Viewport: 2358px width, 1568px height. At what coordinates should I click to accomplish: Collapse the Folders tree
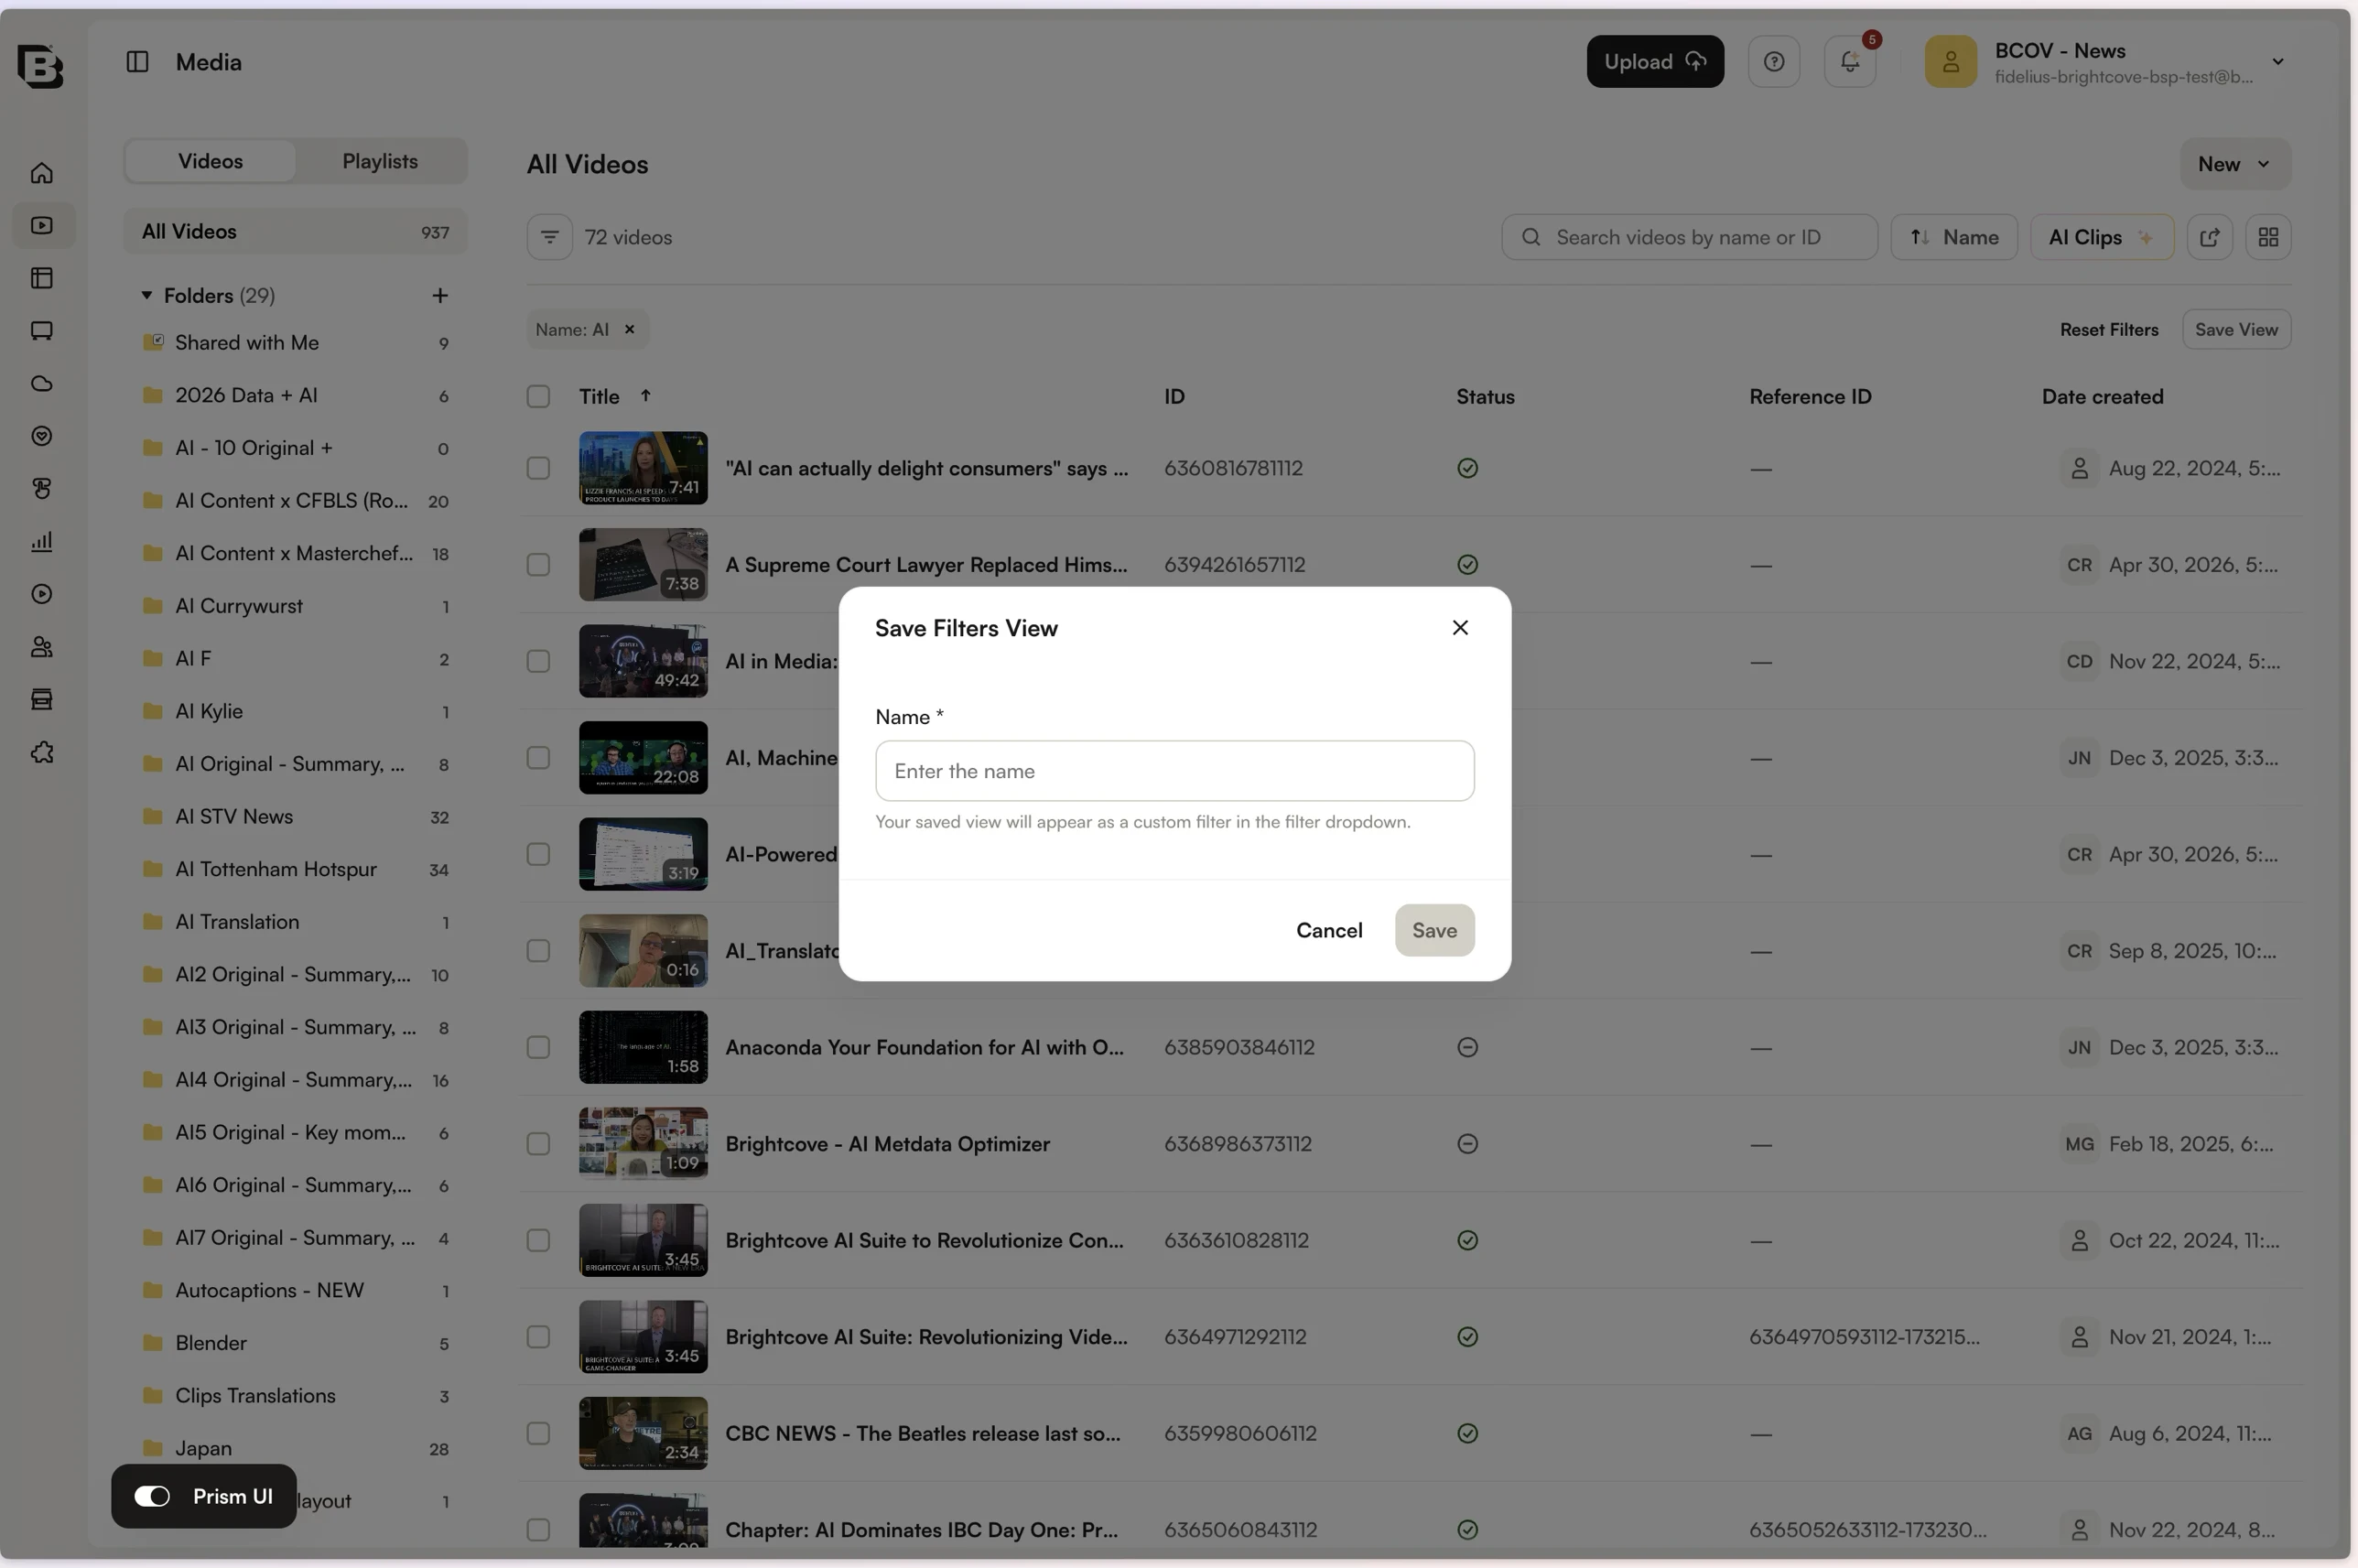tap(146, 295)
